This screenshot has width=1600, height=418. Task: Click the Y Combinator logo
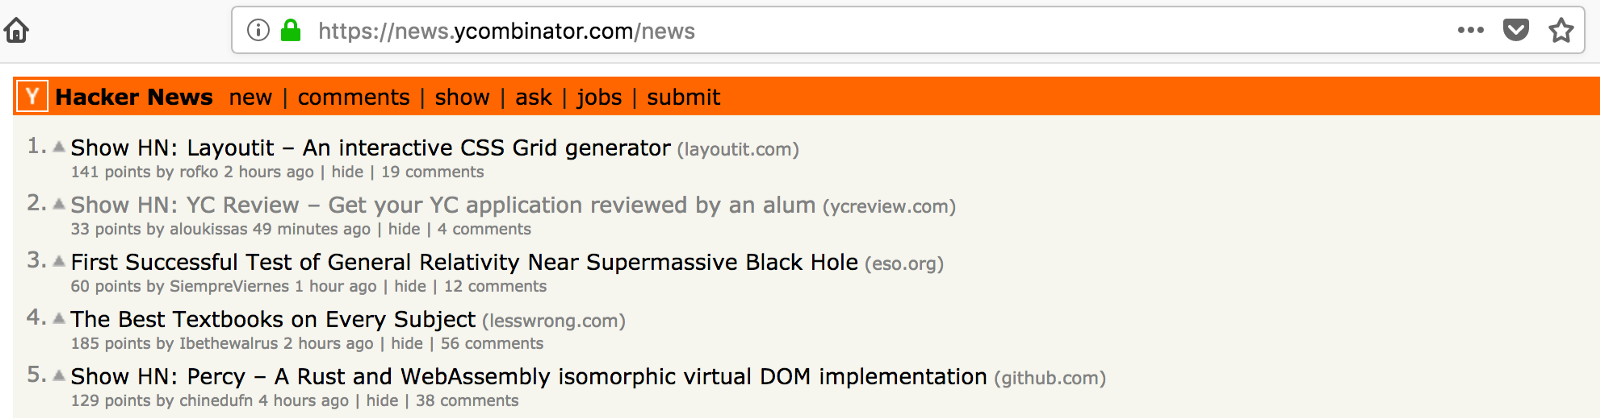click(33, 97)
